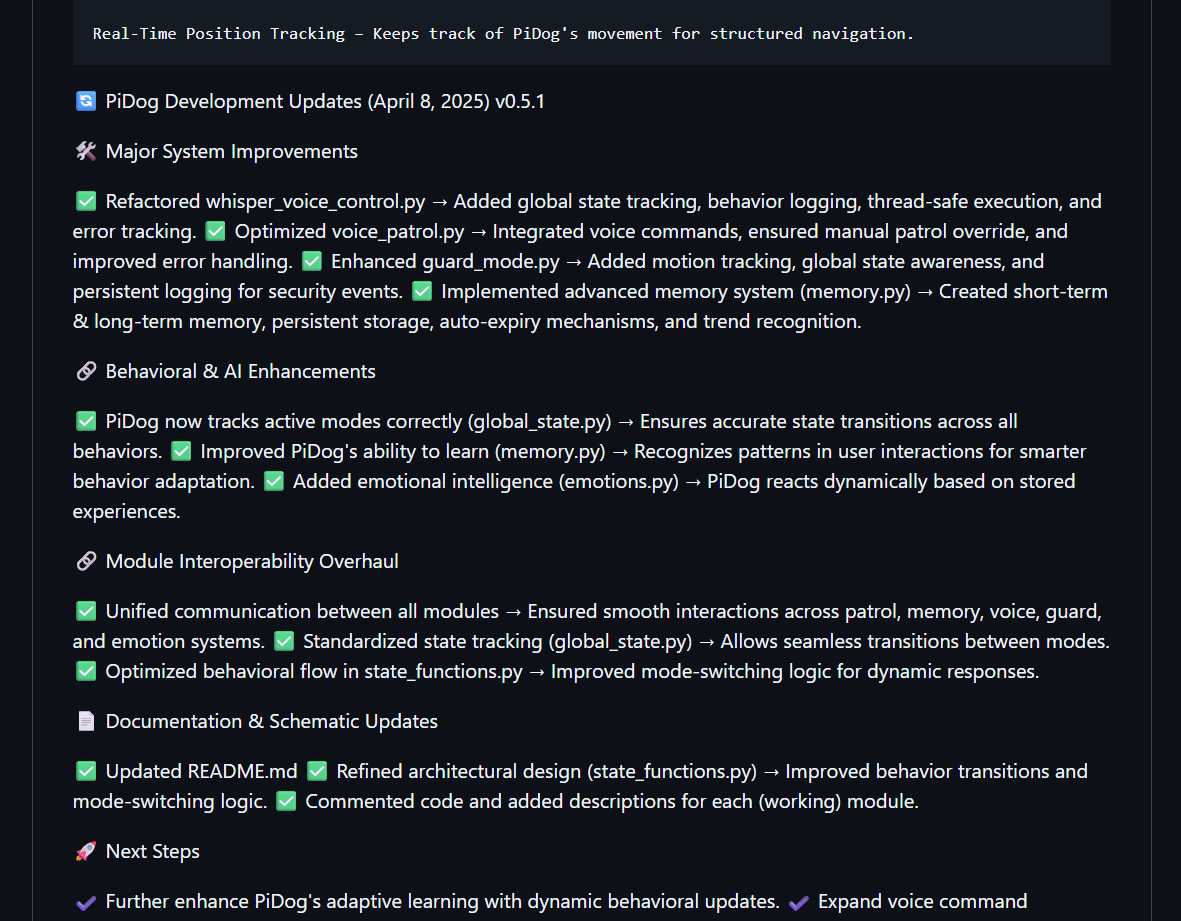
Task: Click the purple check mark before Further enhance
Action: [x=86, y=902]
